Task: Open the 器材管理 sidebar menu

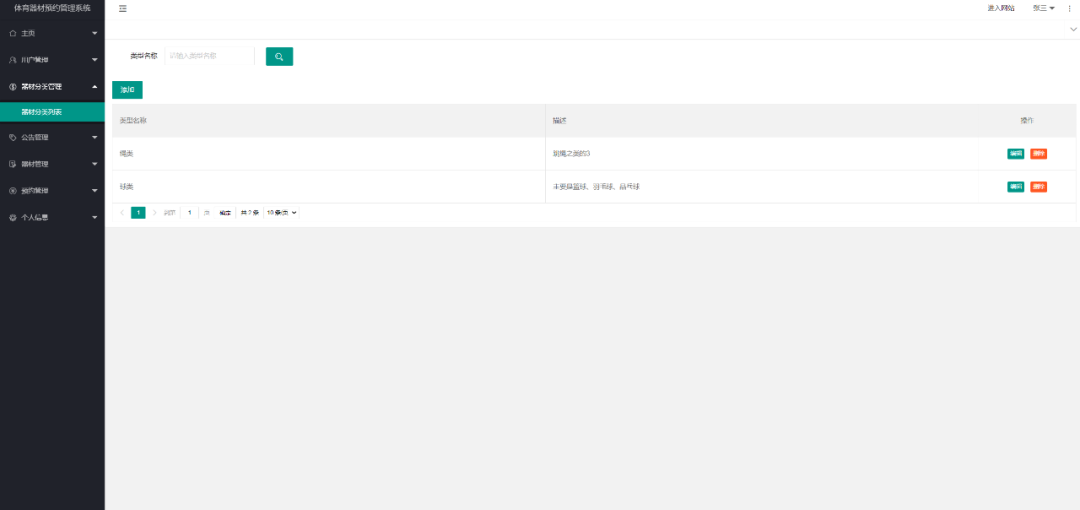Action: click(x=52, y=164)
